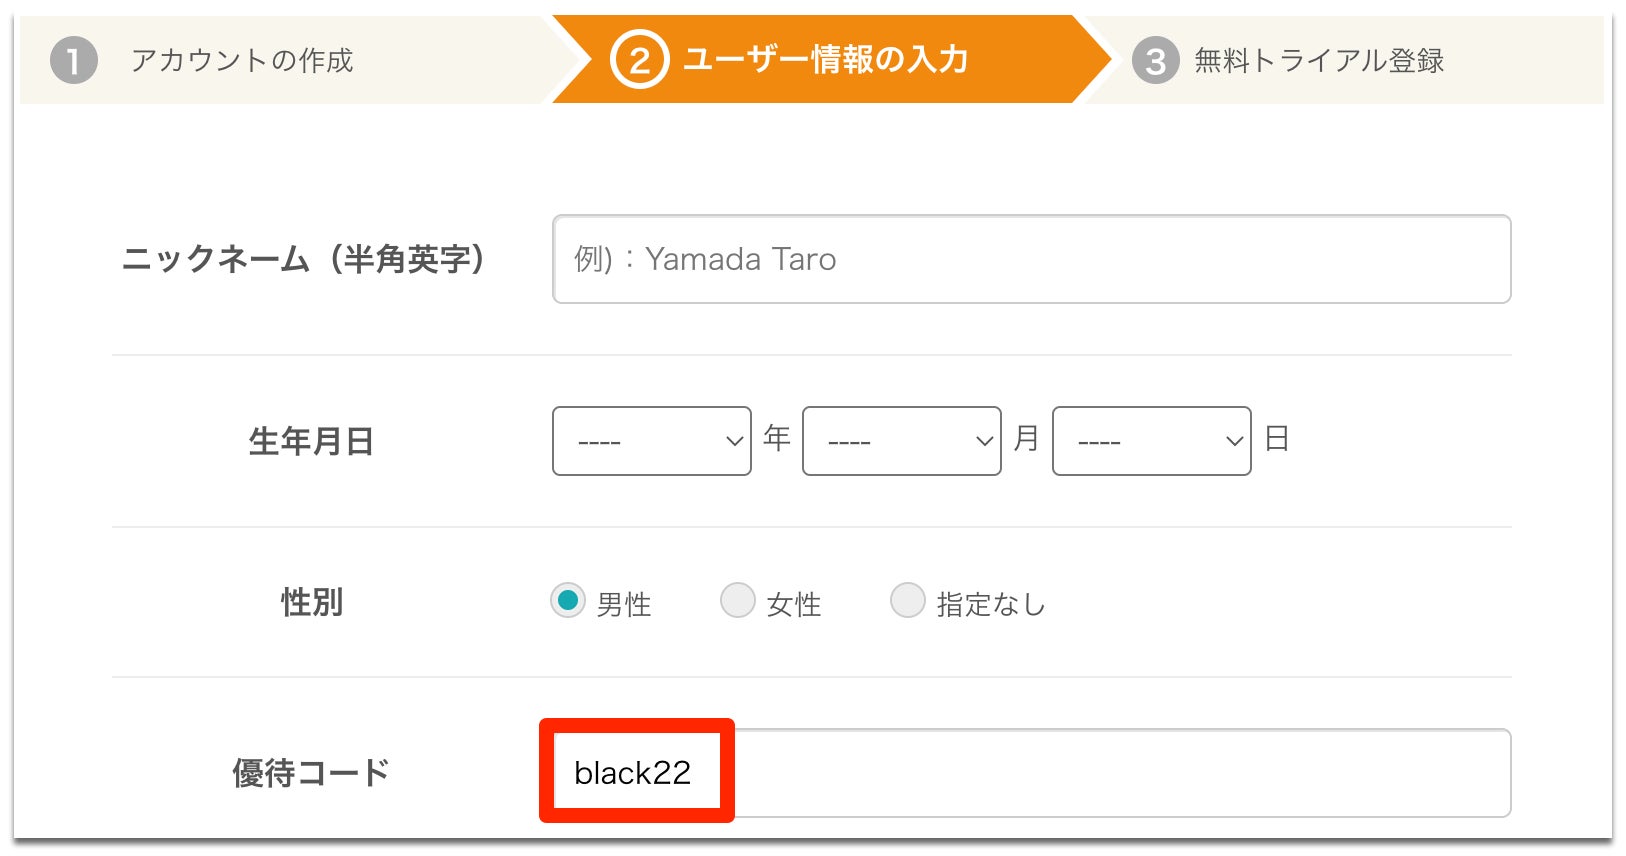The width and height of the screenshot is (1626, 856).
Task: Click the step 1 number circle icon
Action: (73, 60)
